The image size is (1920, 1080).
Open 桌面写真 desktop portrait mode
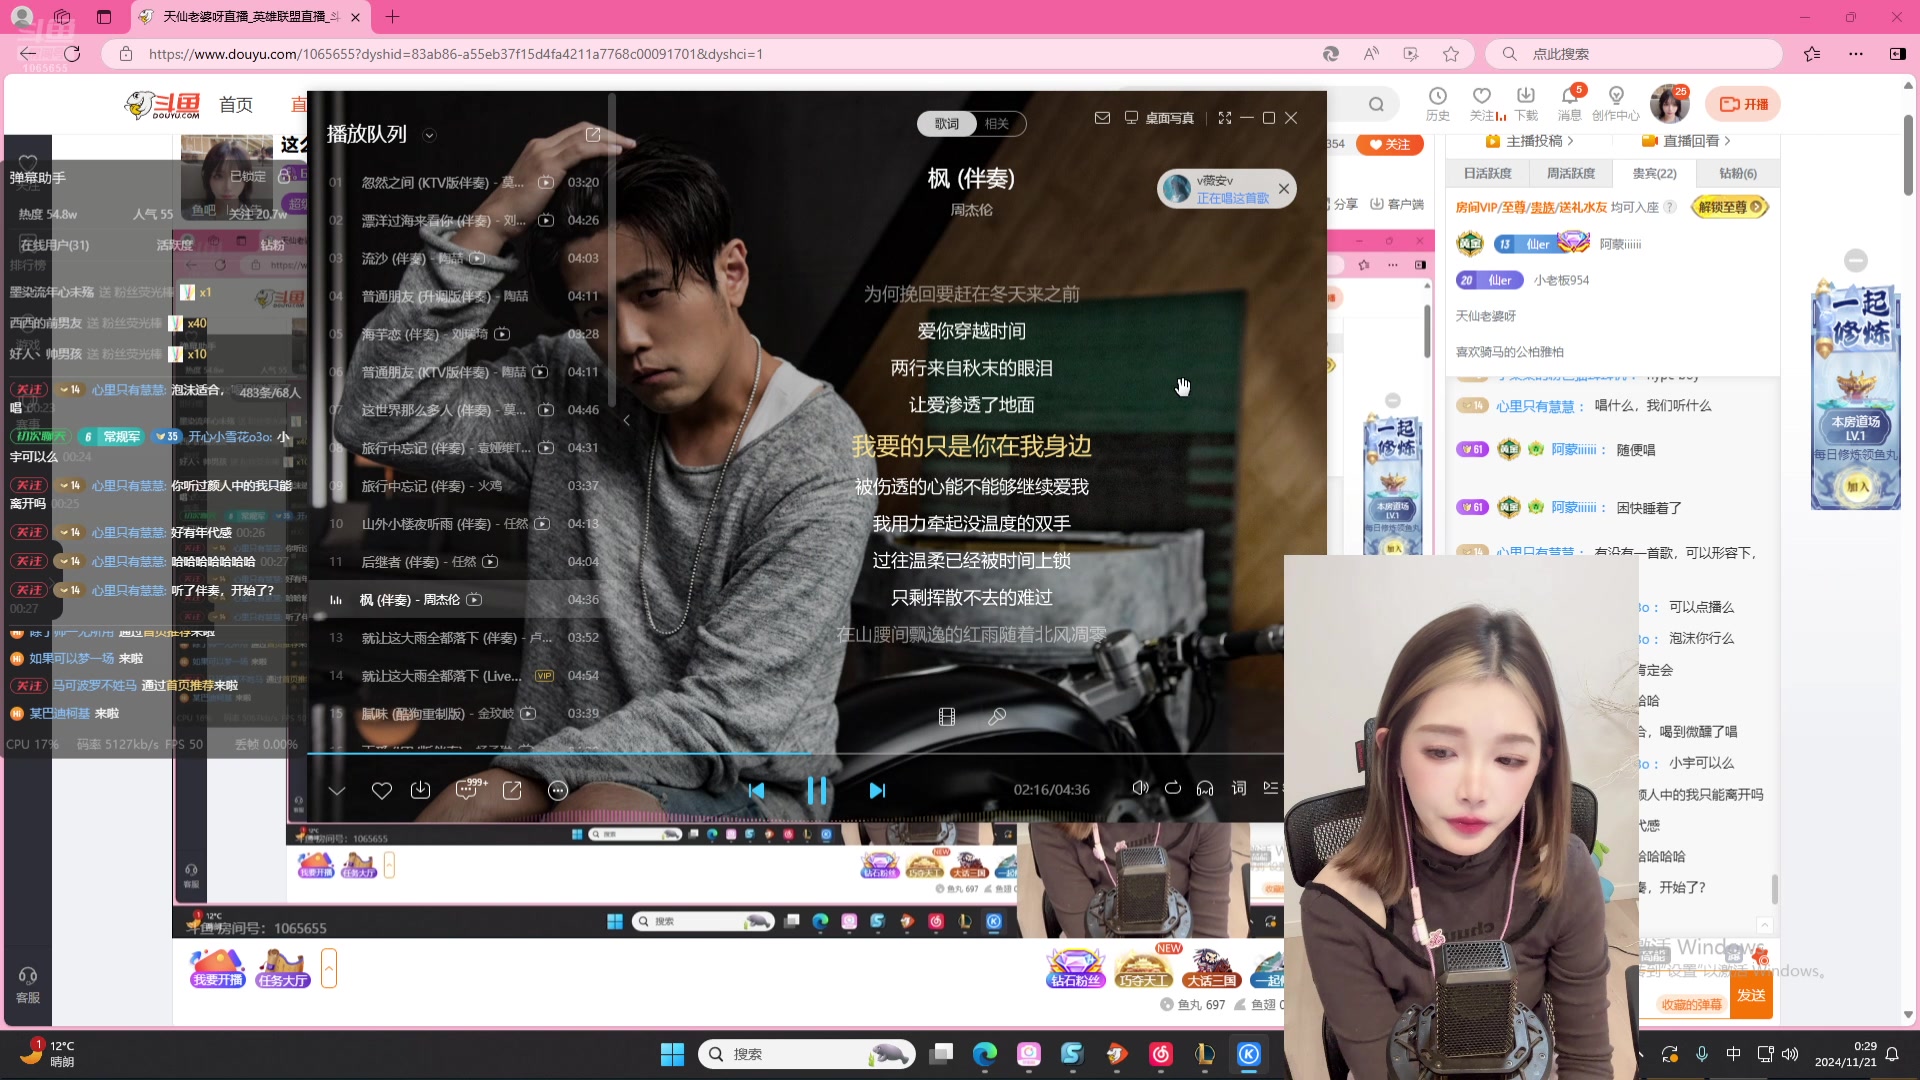(x=1159, y=118)
